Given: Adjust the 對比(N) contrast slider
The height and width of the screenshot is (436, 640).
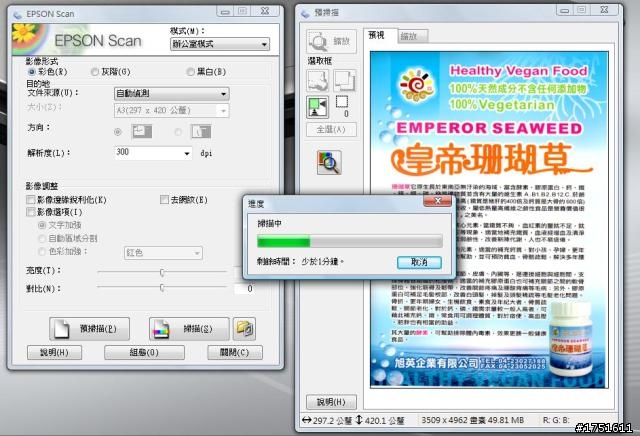Looking at the screenshot, I should coord(162,287).
